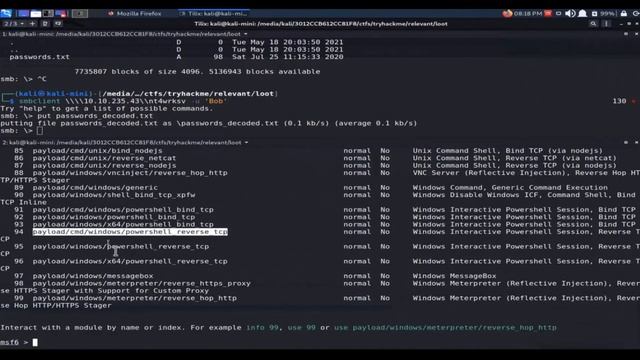Click 'Windows MessageBox' description text
The image size is (640, 360).
[454, 276]
